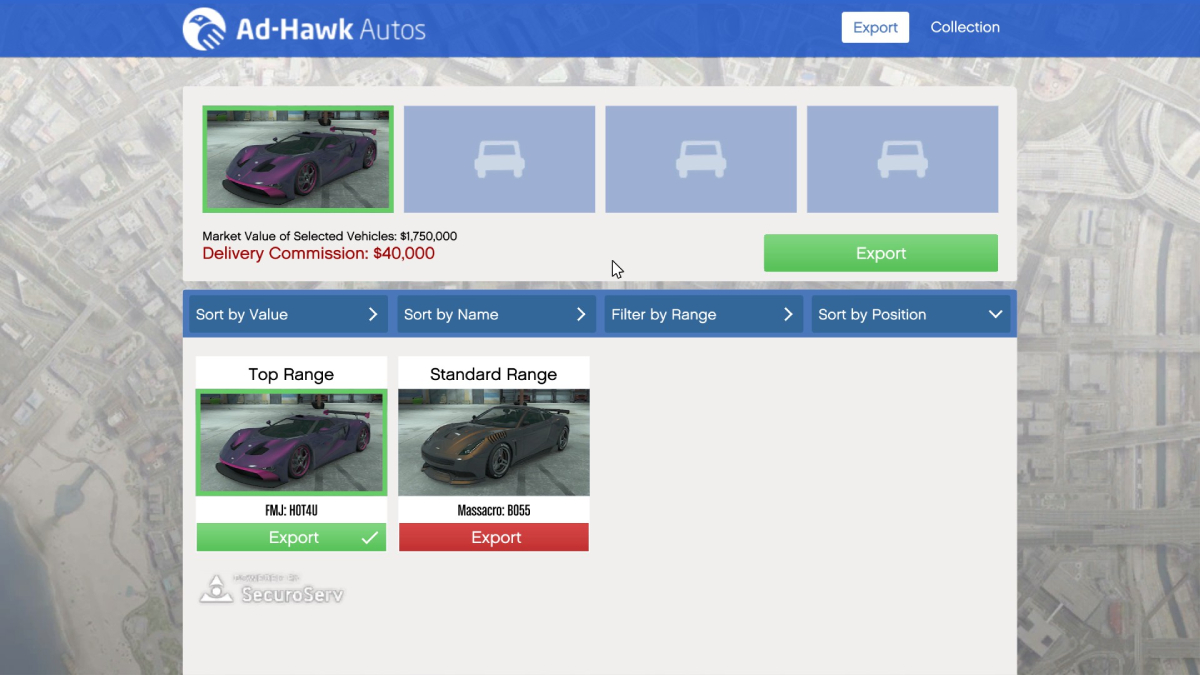Click the car icon in second empty slot
The image size is (1200, 675).
click(499, 159)
